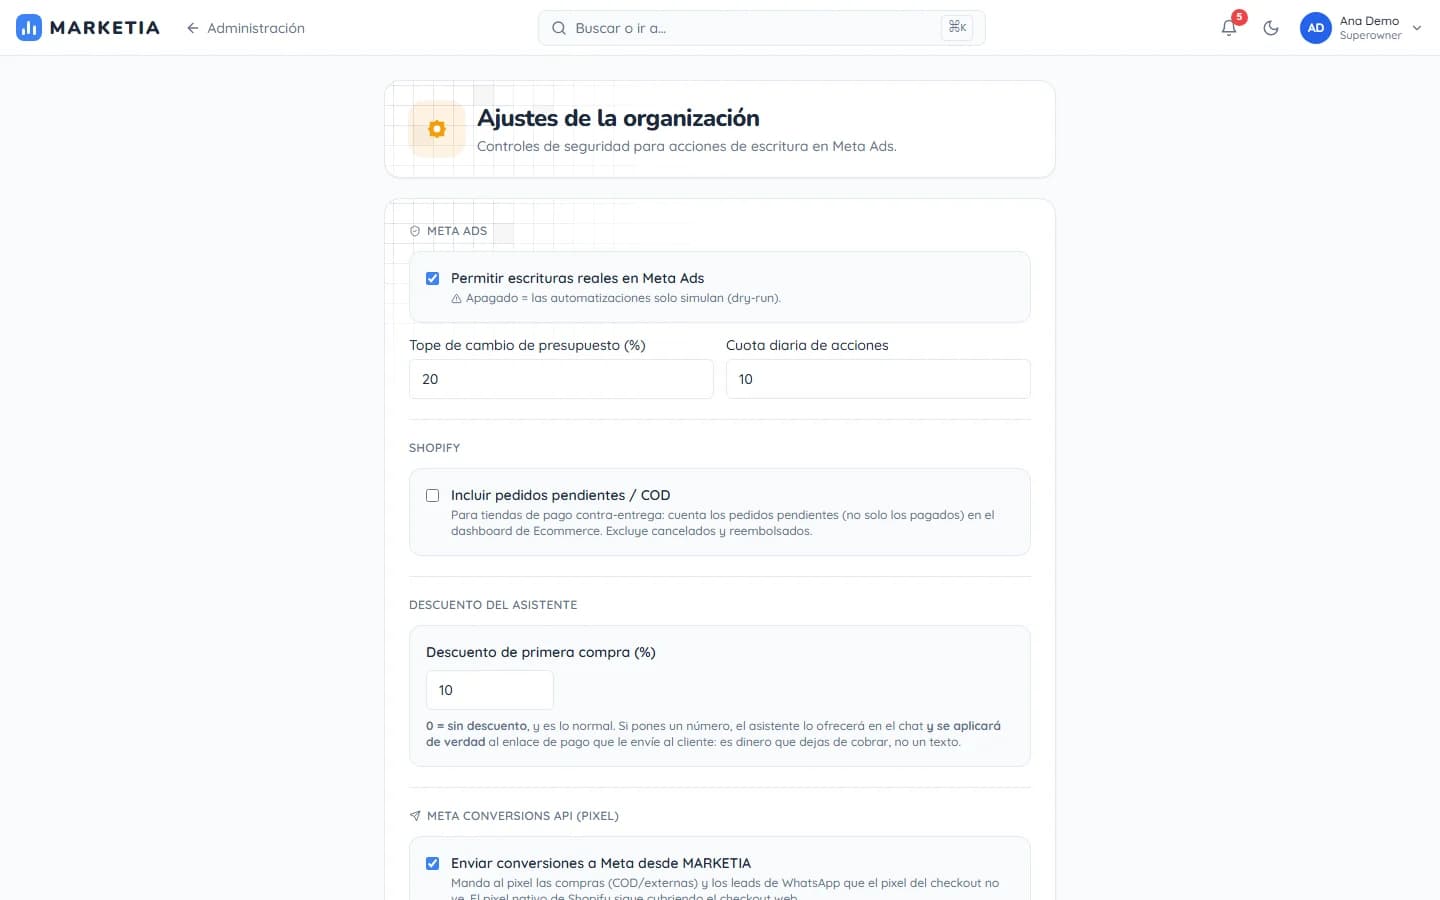The image size is (1440, 900).
Task: Click the Tope de cambio de presupuesto field
Action: pyautogui.click(x=561, y=379)
